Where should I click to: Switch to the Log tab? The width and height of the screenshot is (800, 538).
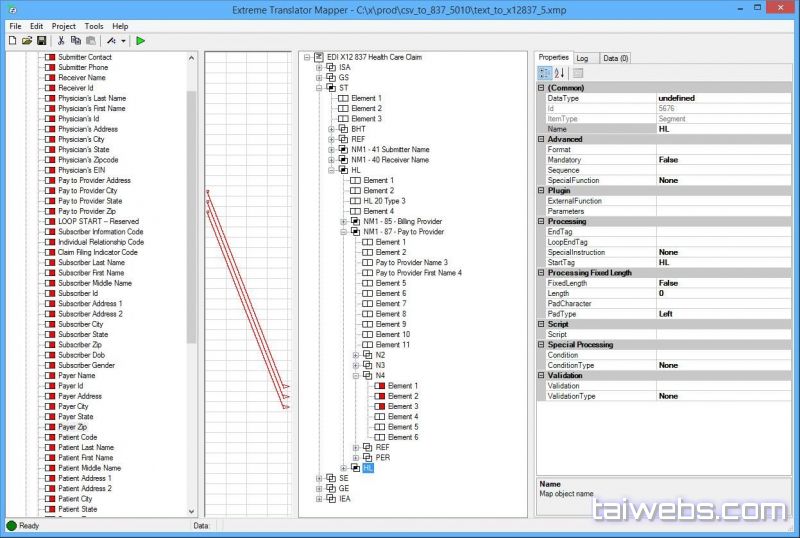click(x=582, y=58)
